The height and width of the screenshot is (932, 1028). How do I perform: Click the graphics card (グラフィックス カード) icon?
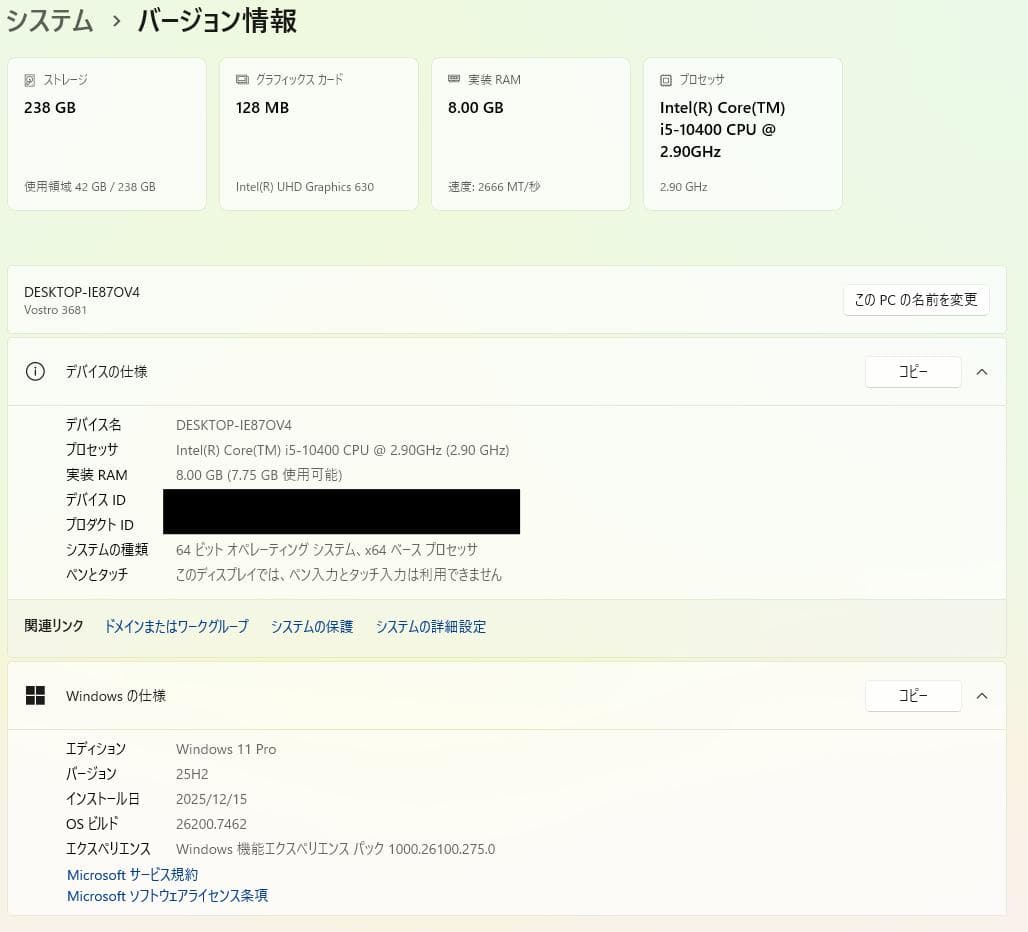point(241,79)
